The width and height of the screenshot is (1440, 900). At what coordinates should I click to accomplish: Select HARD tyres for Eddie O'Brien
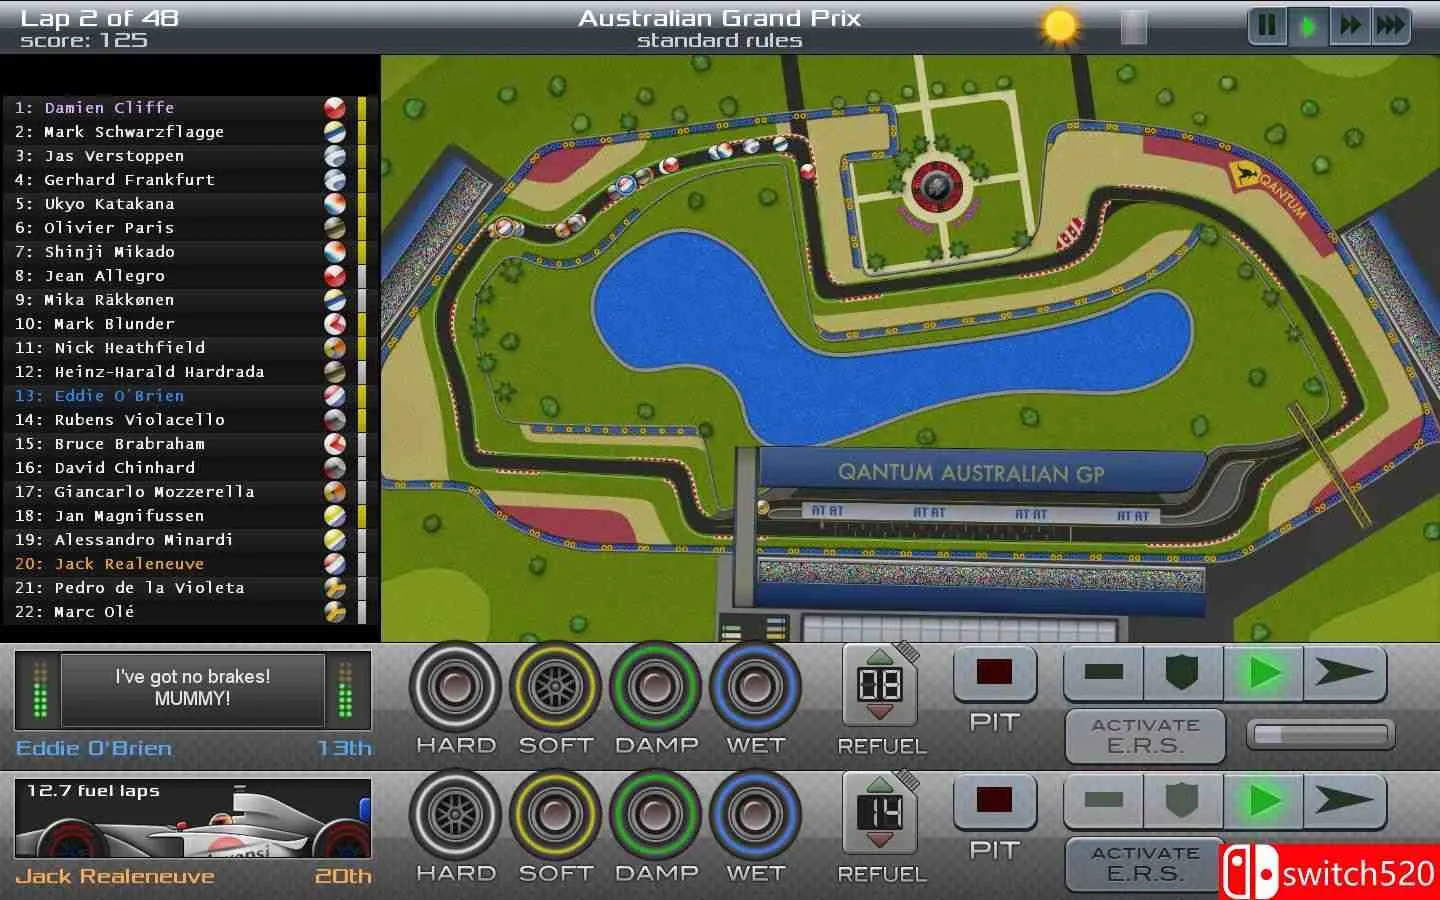(x=456, y=687)
